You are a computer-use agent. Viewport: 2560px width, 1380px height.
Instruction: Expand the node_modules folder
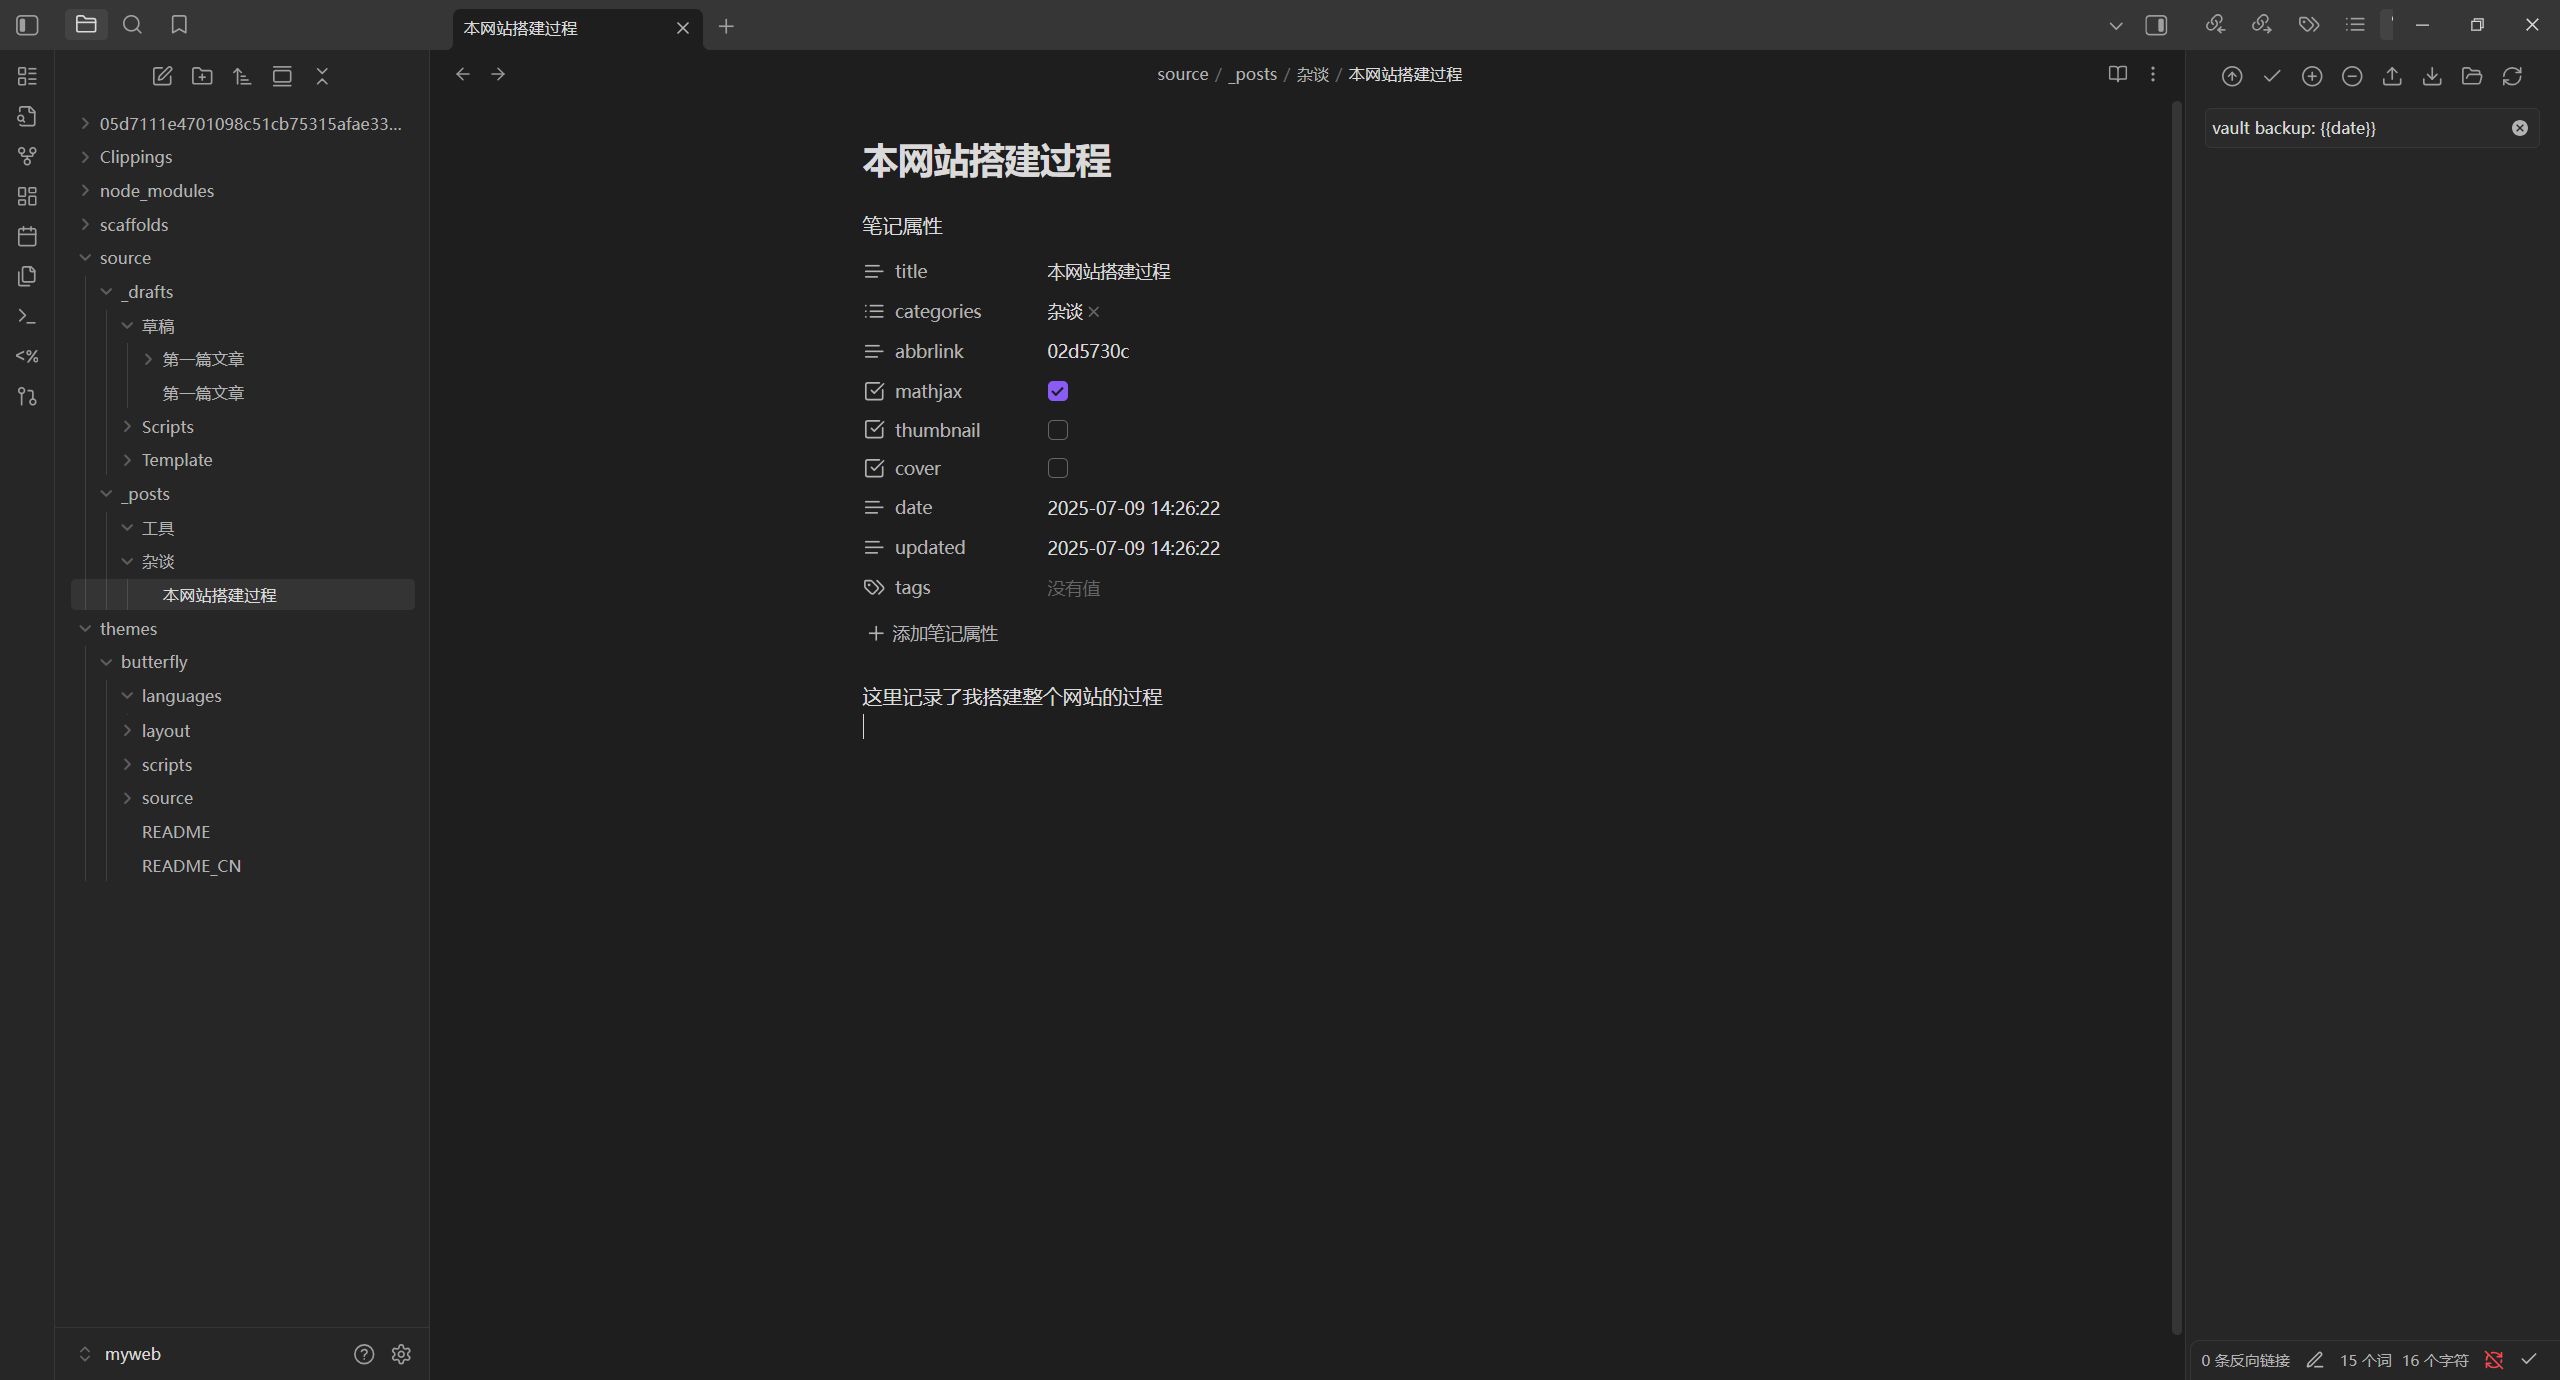click(157, 191)
